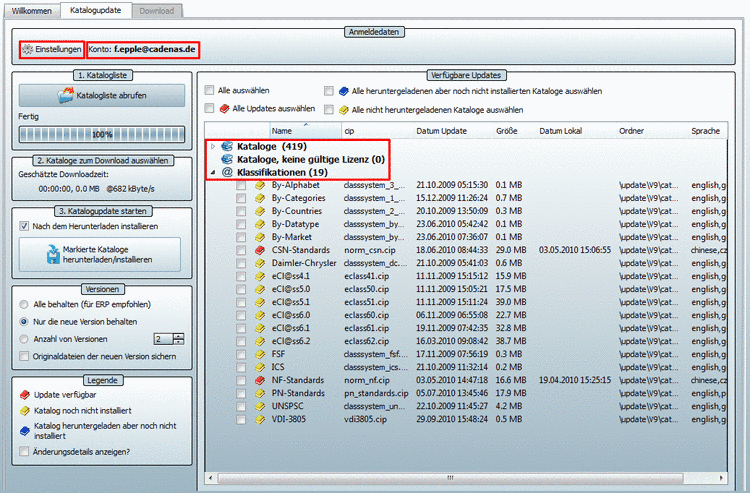Viewport: 750px width, 493px height.
Task: Open Einstellungen gear icon
Action: [x=27, y=49]
